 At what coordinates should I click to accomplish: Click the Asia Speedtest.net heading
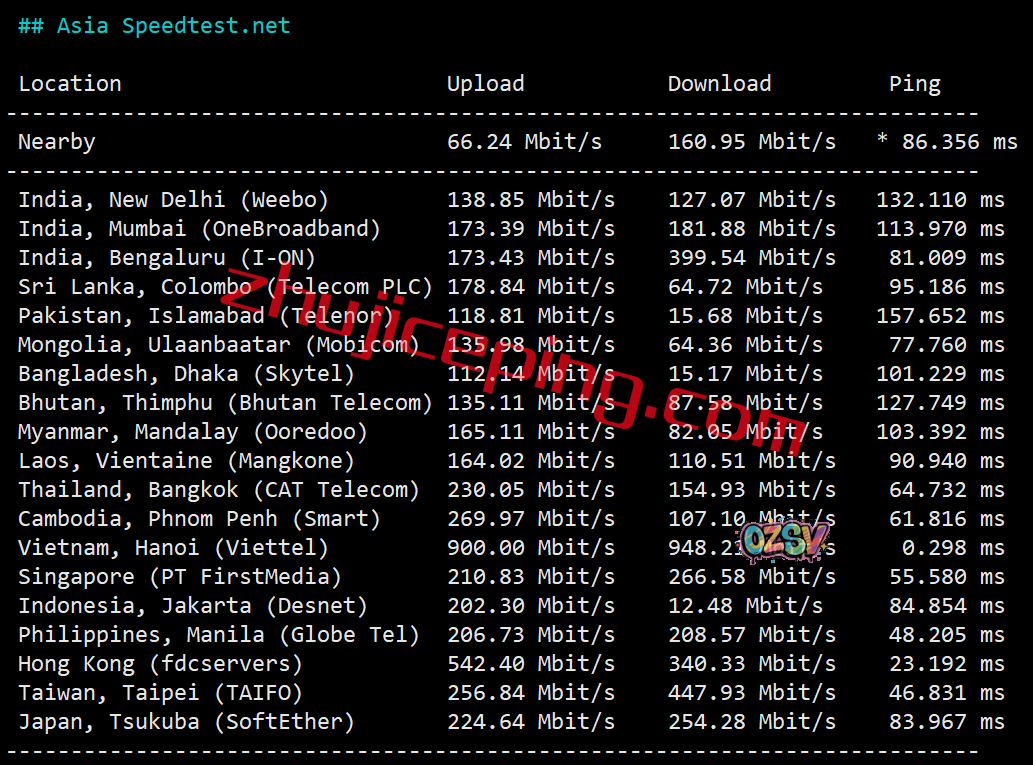pos(154,26)
